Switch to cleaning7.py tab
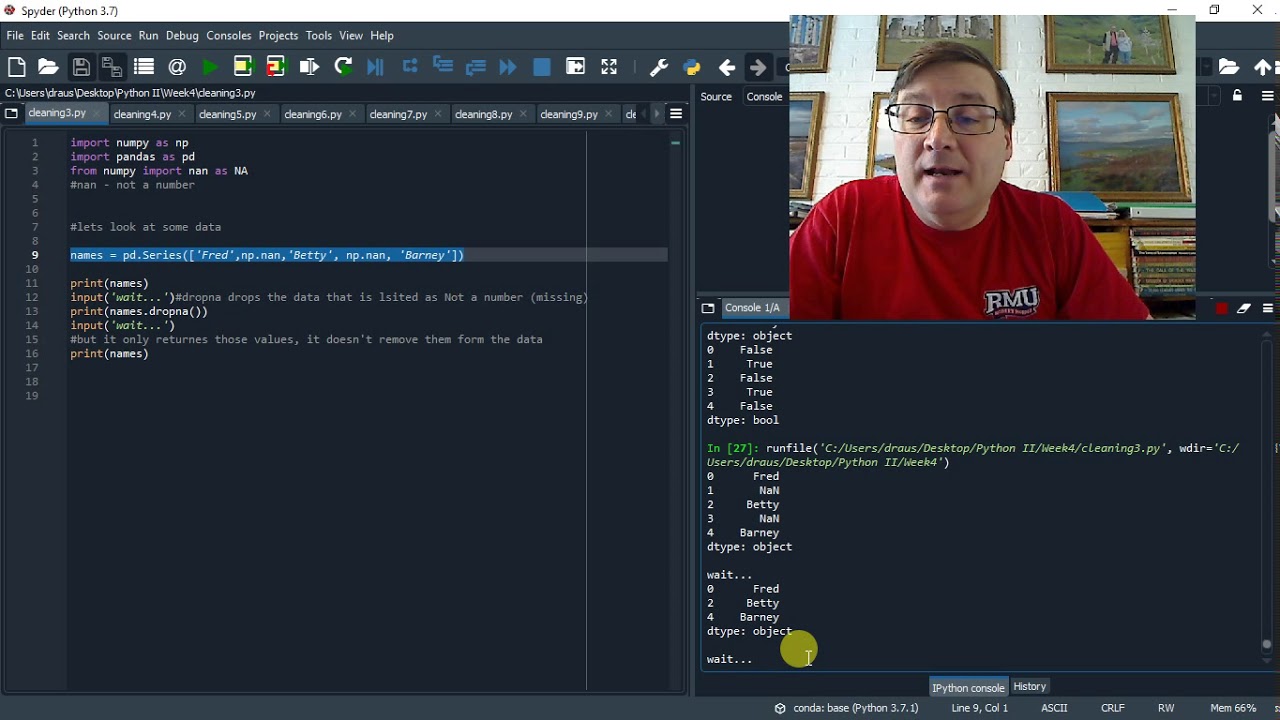The width and height of the screenshot is (1280, 720). coord(398,114)
